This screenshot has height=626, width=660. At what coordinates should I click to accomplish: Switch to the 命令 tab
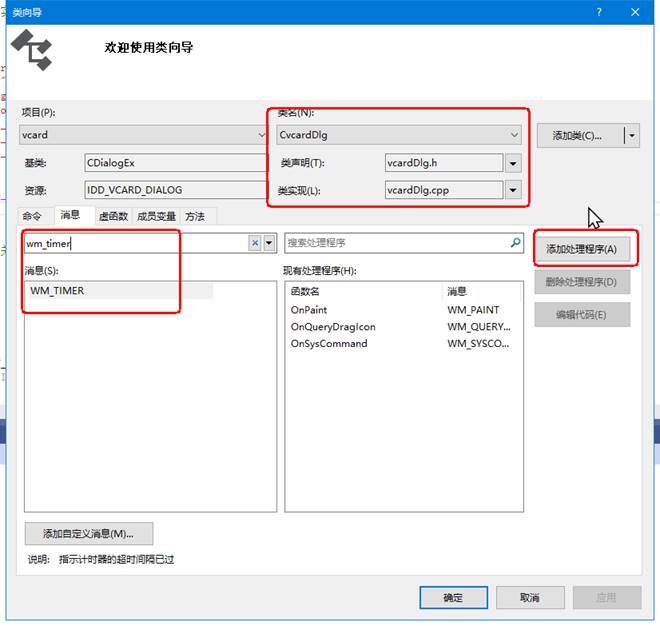click(33, 216)
